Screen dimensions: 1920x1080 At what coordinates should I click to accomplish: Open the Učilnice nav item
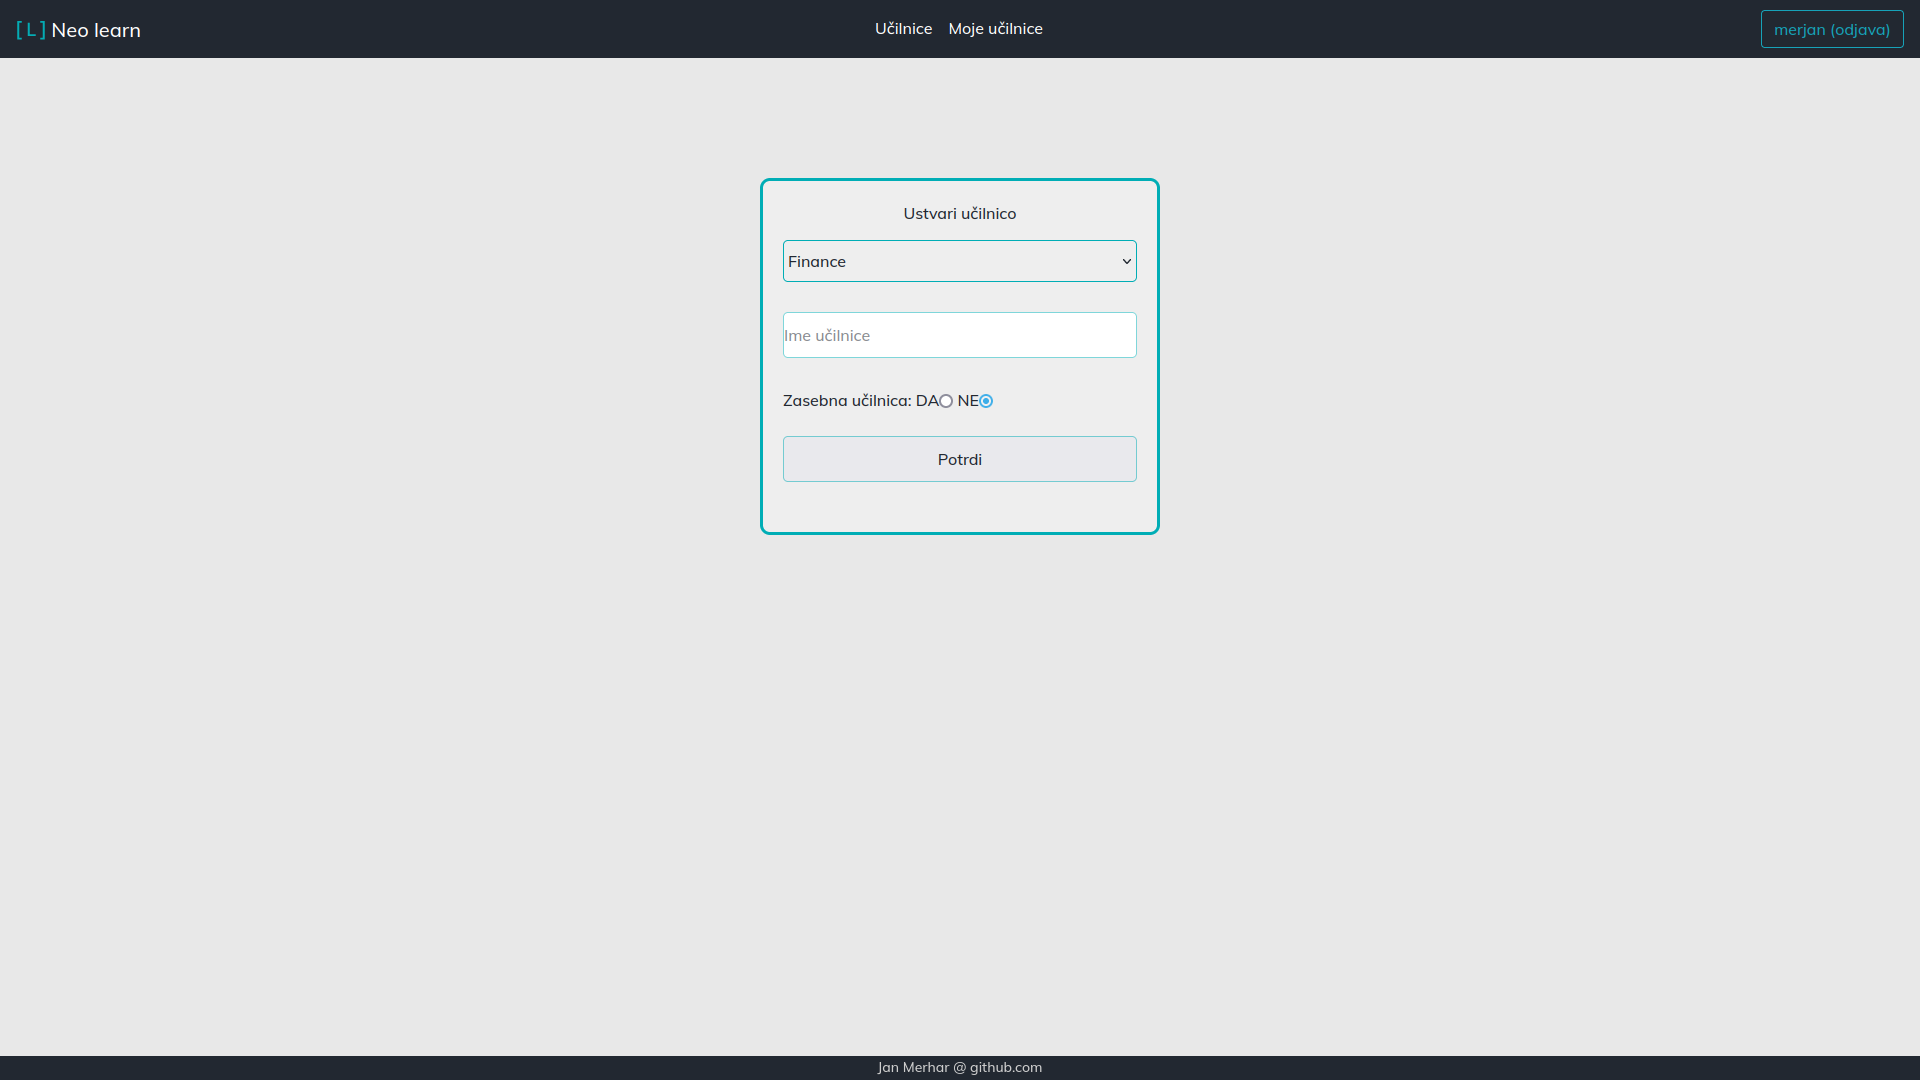(903, 29)
